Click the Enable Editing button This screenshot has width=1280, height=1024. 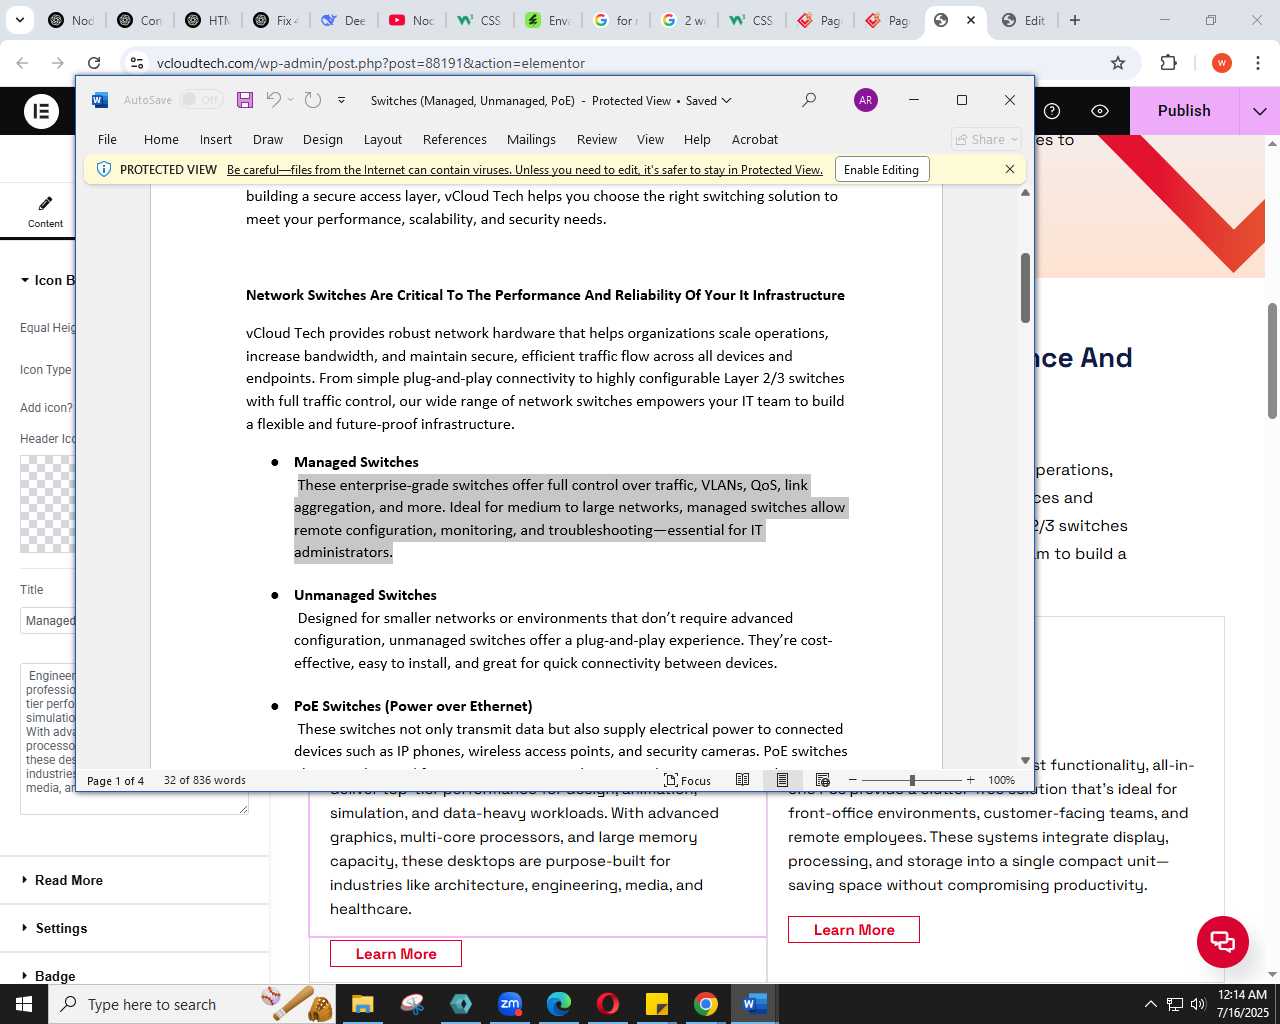881,170
